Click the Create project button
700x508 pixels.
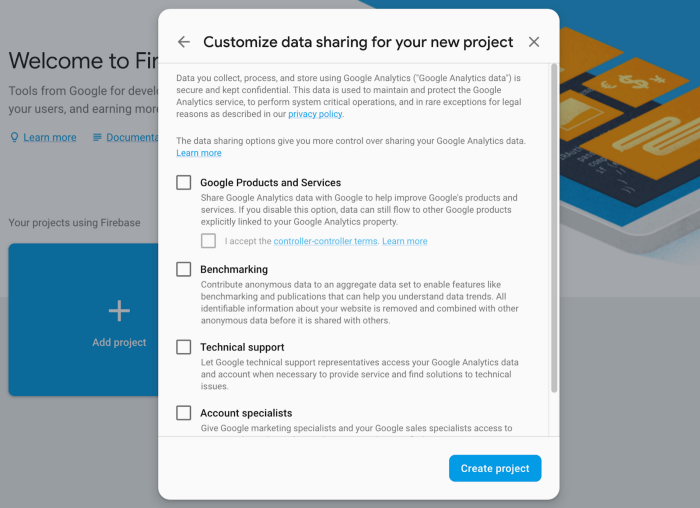click(x=495, y=468)
